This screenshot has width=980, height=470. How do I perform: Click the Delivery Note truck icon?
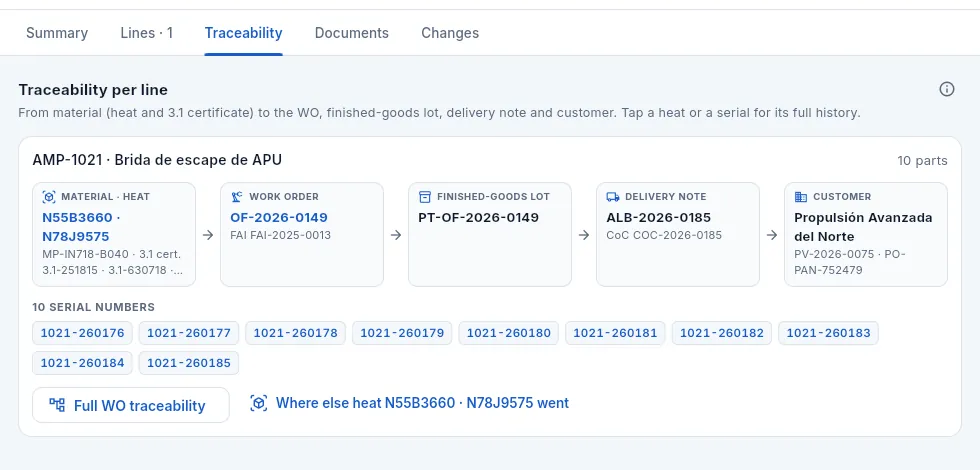(613, 197)
